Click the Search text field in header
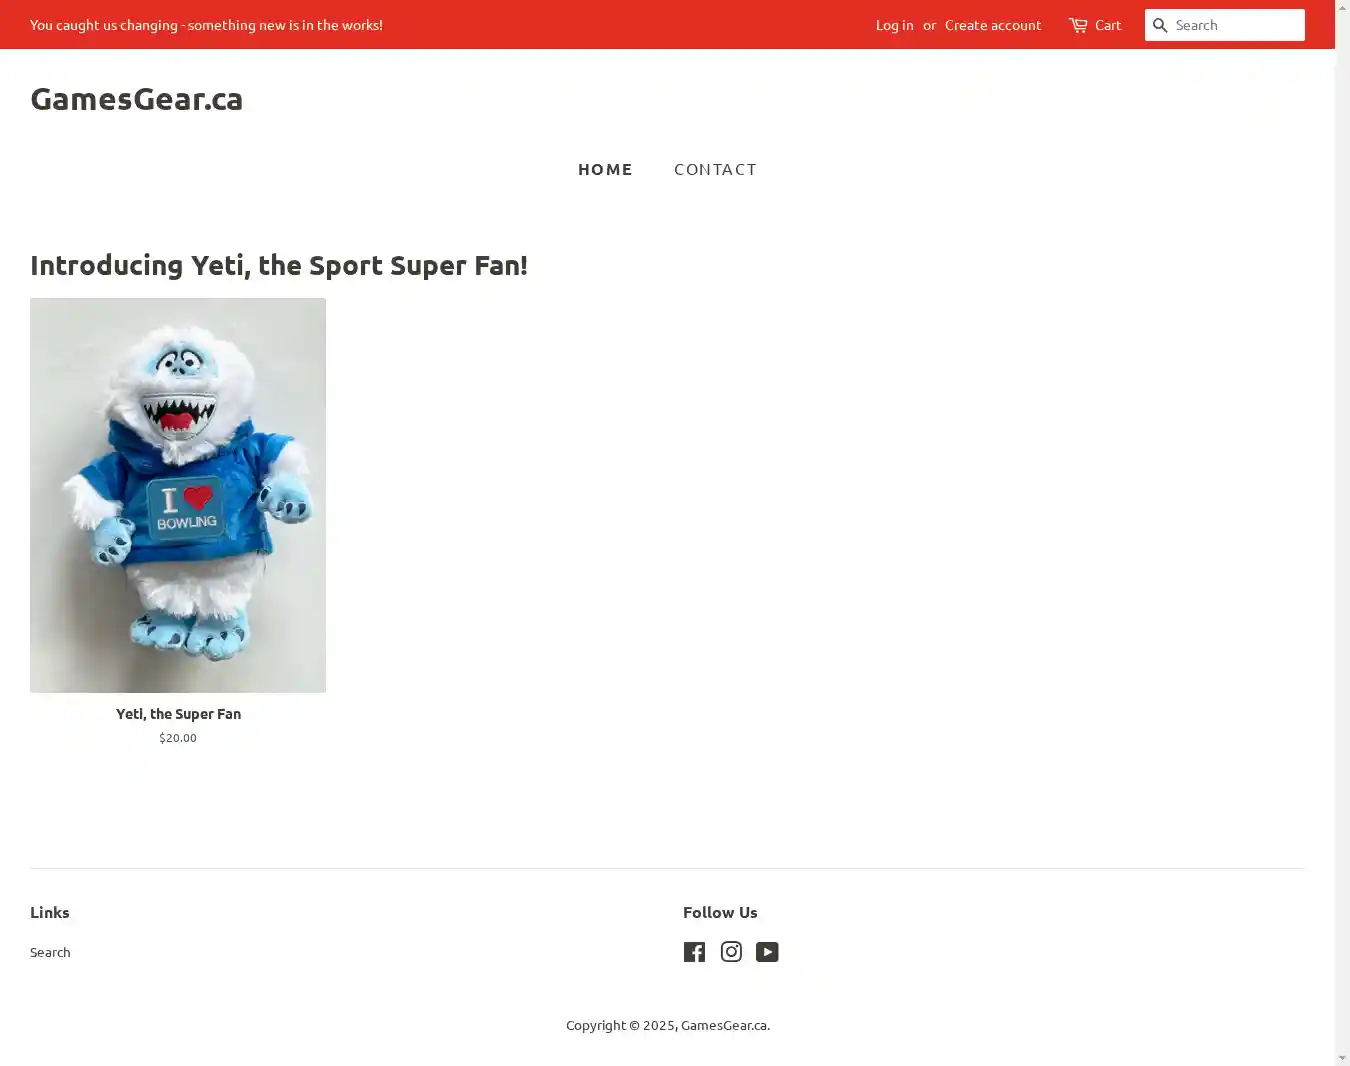The width and height of the screenshot is (1350, 1066). coord(1237,25)
